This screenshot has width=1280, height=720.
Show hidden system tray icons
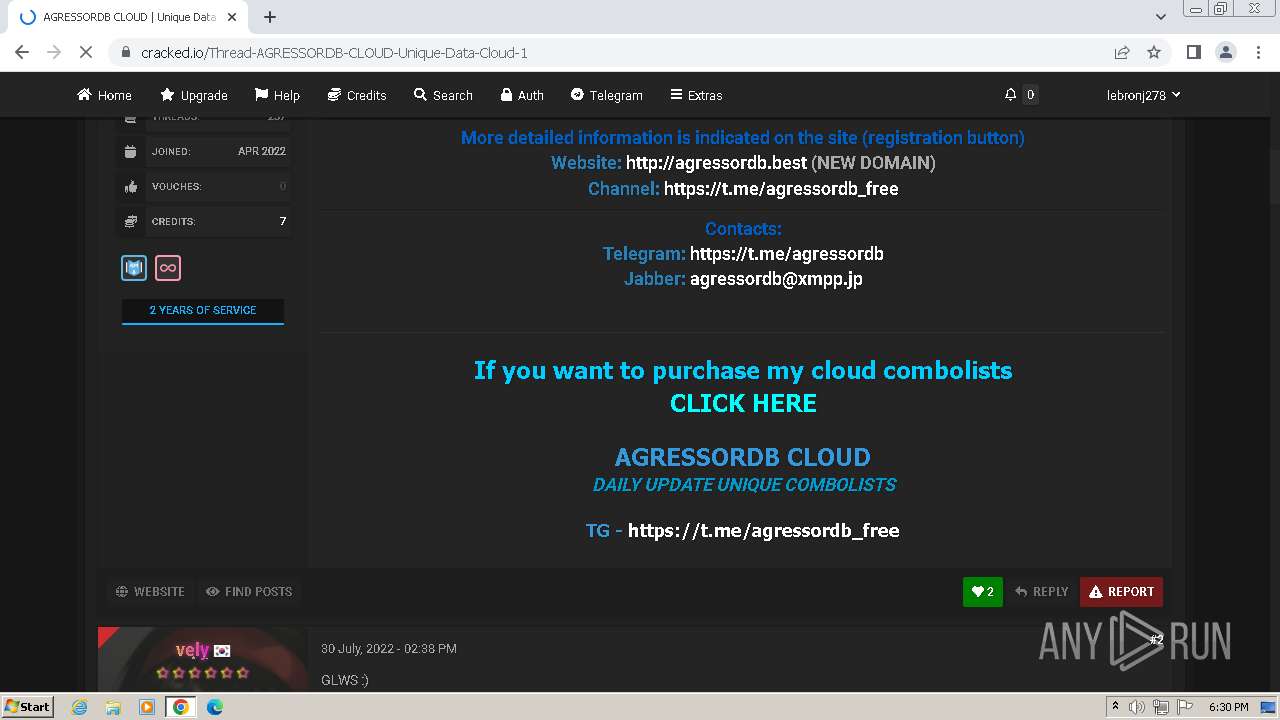click(x=1115, y=707)
